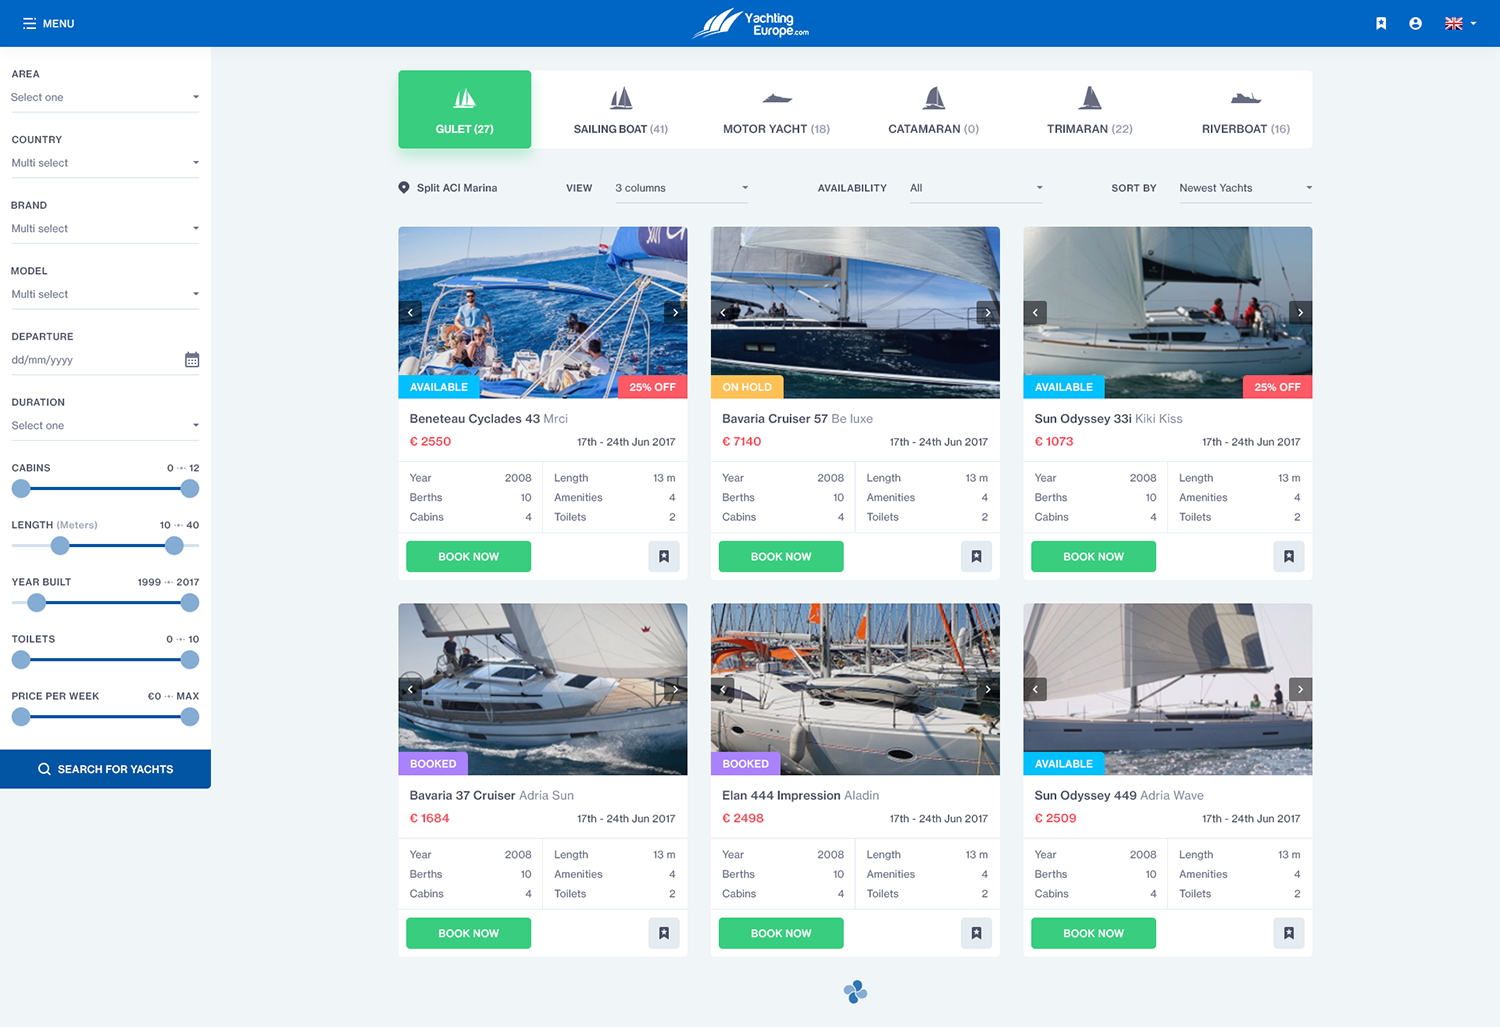This screenshot has height=1027, width=1500.
Task: Open the Country multi select
Action: (105, 163)
